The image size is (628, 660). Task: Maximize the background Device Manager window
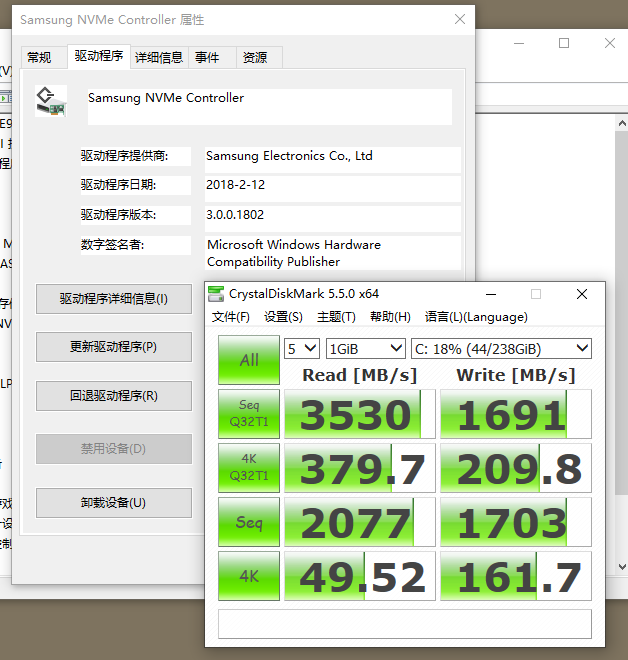tap(564, 43)
